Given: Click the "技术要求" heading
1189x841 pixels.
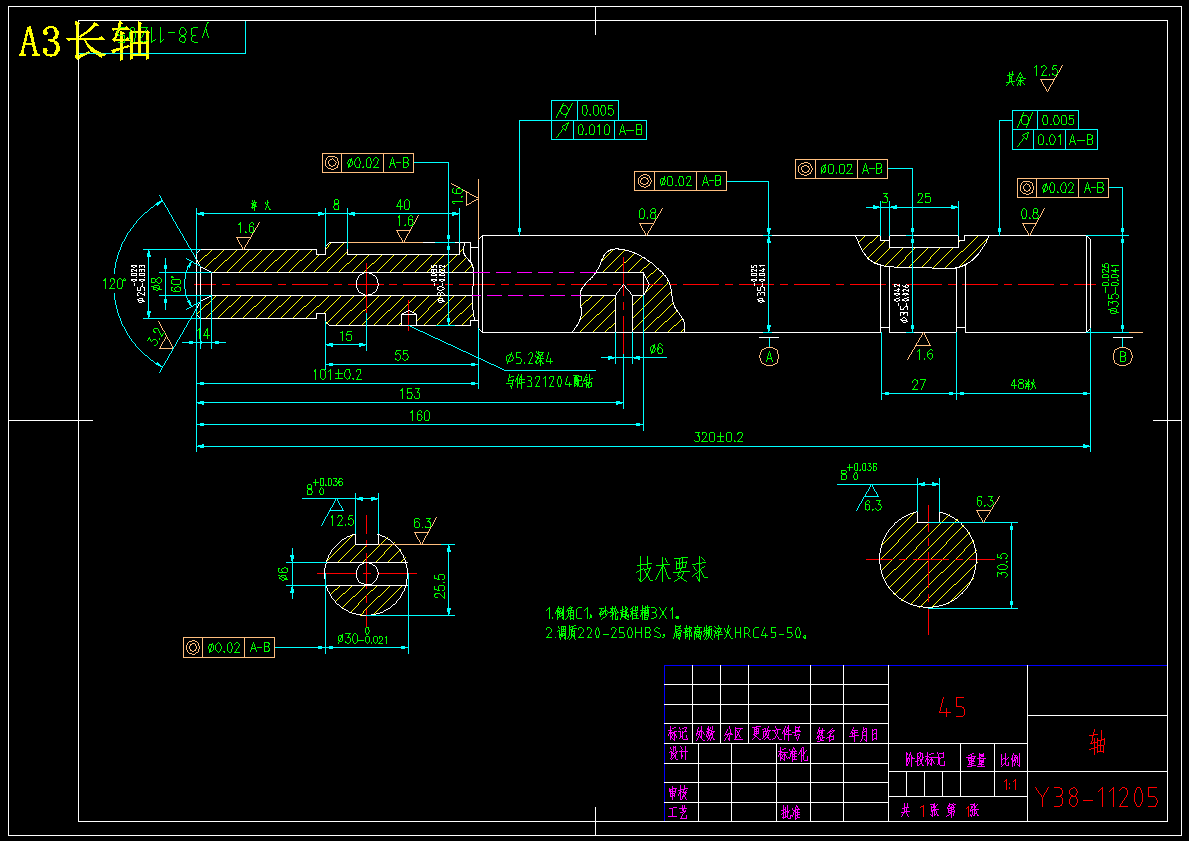Looking at the screenshot, I should [672, 569].
